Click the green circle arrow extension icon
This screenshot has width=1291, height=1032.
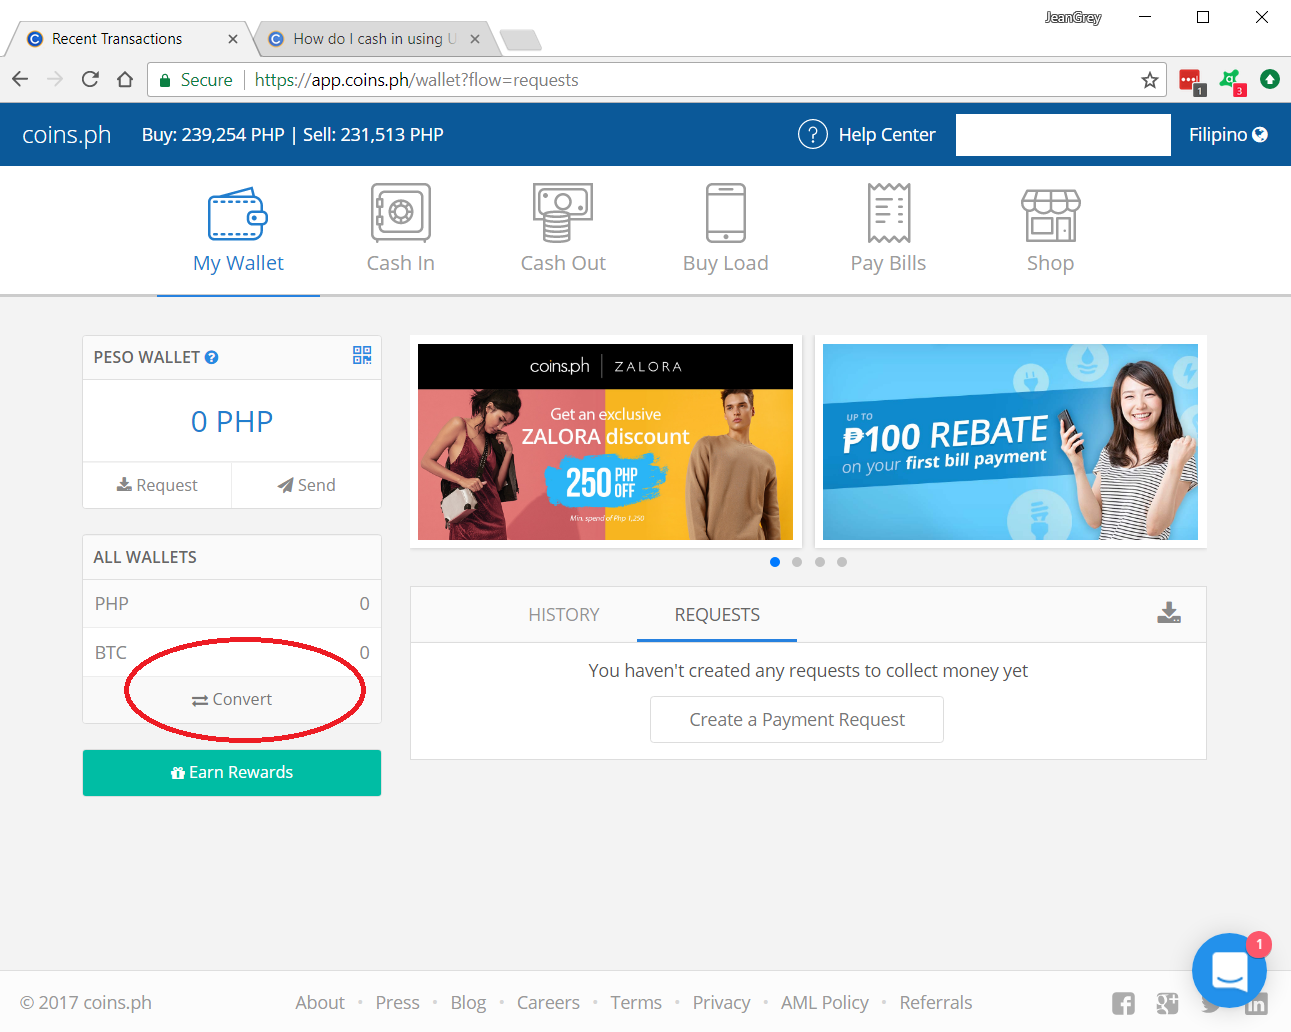click(x=1270, y=79)
